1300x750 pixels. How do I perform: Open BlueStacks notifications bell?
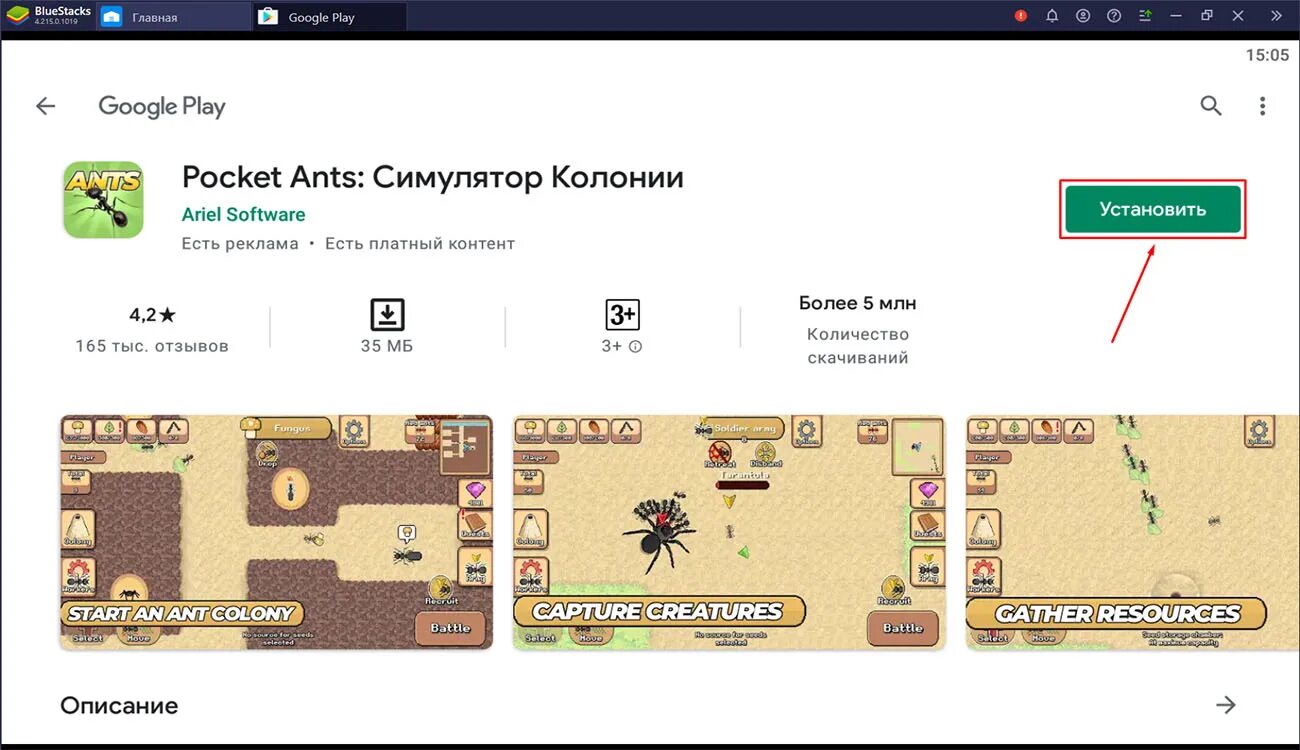click(1052, 16)
